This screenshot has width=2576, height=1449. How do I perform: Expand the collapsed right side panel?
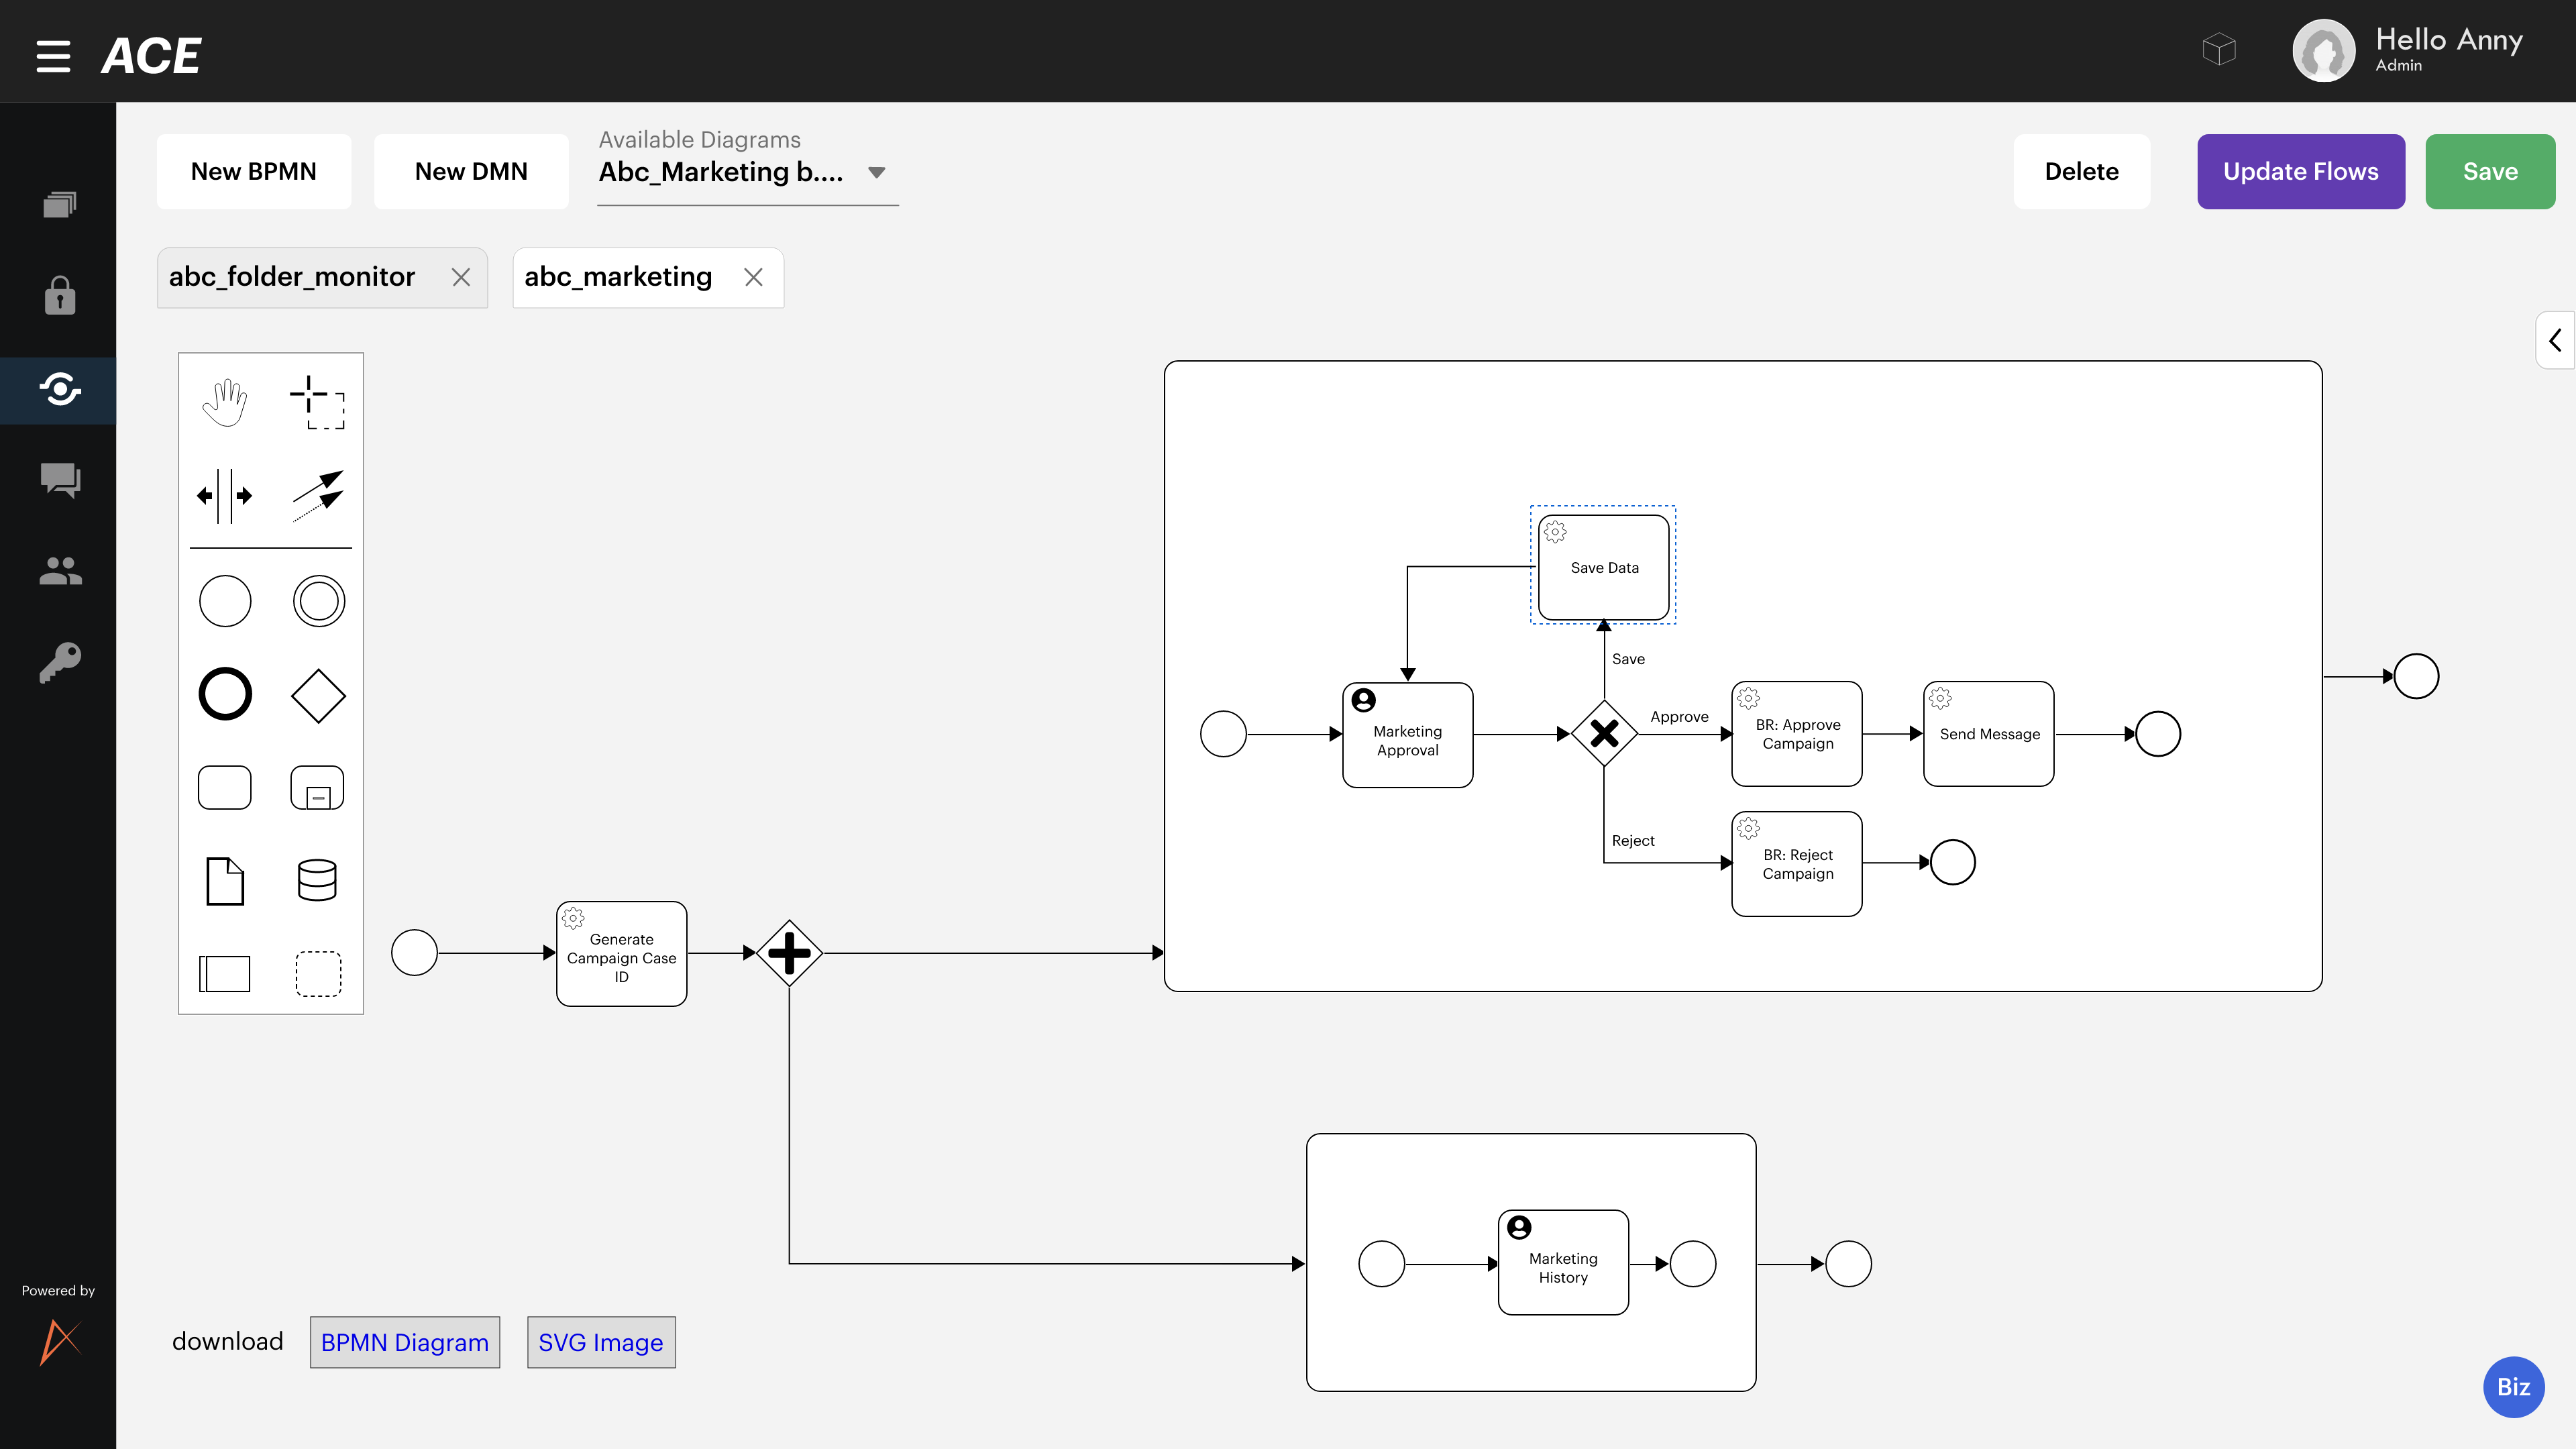2554,340
